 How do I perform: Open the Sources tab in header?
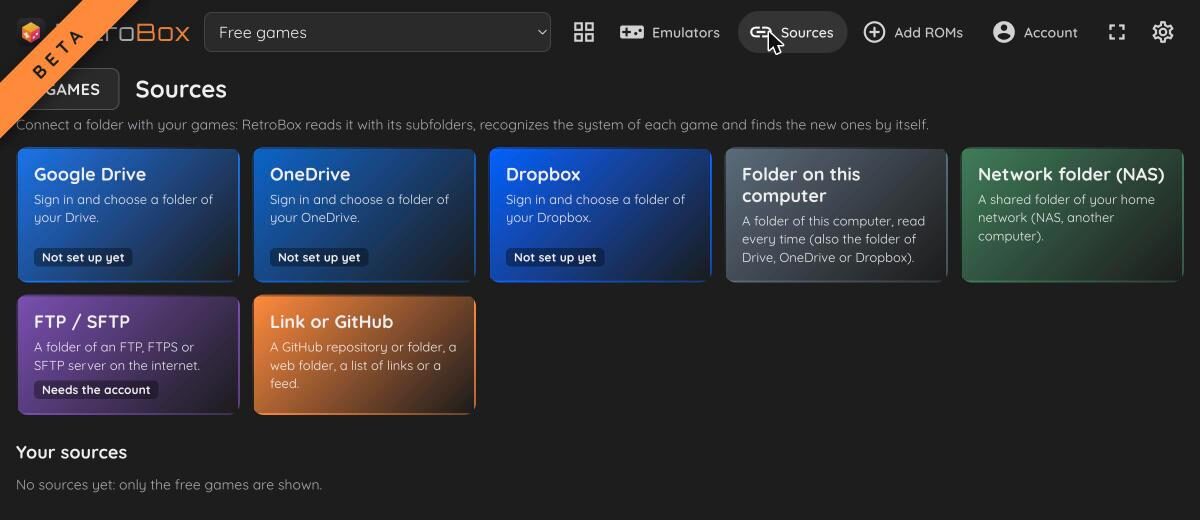tap(792, 32)
